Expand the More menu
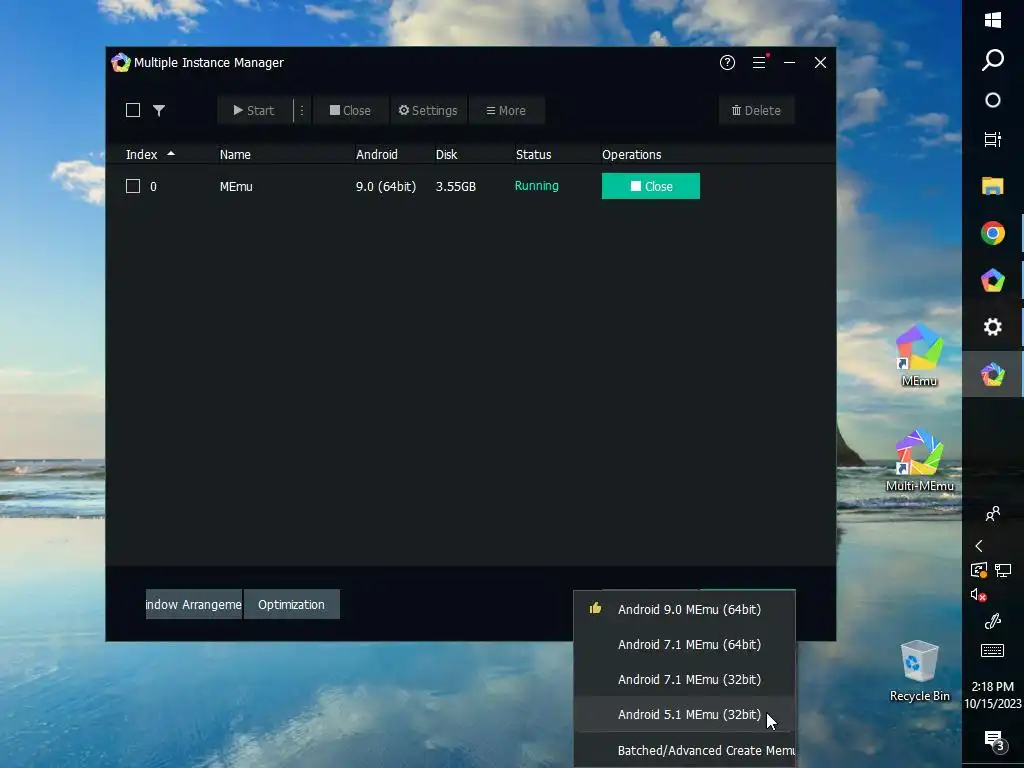The height and width of the screenshot is (768, 1024). tap(506, 110)
